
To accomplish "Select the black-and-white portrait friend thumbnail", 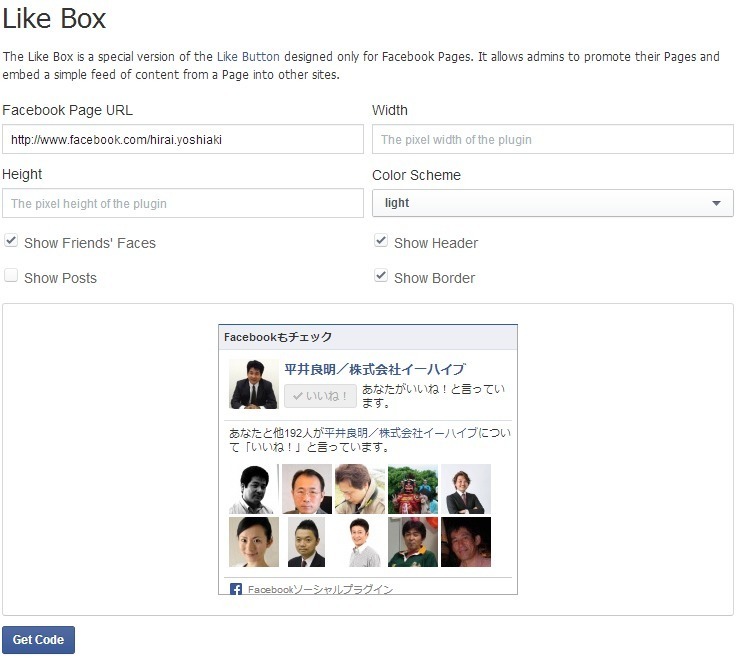I will tap(254, 489).
